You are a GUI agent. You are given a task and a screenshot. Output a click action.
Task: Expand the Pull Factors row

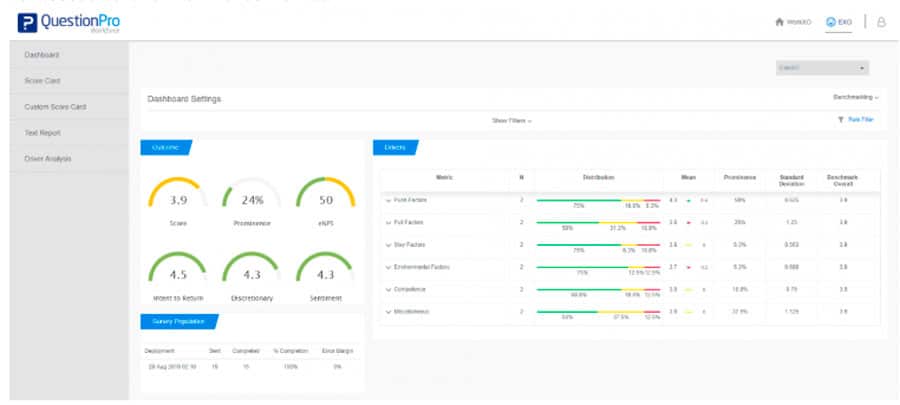click(388, 222)
